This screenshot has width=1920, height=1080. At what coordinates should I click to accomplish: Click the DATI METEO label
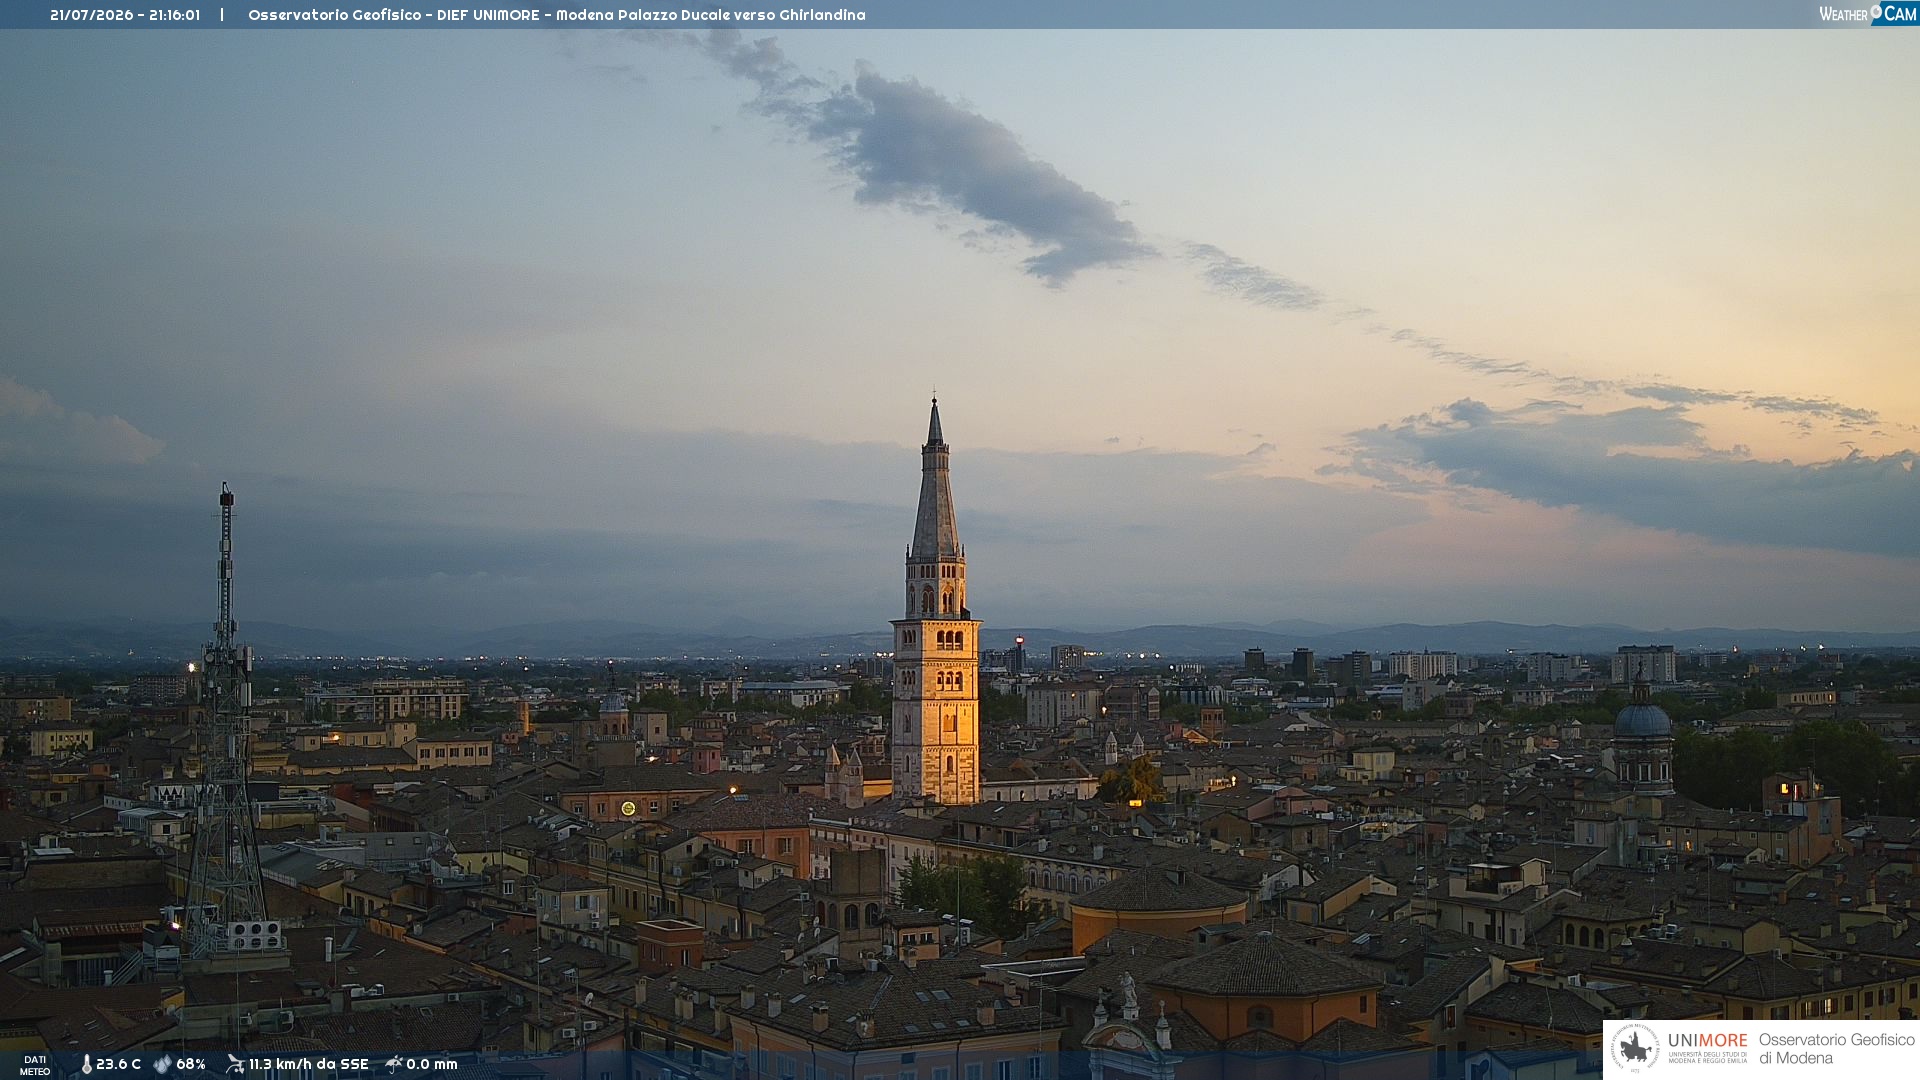pyautogui.click(x=35, y=1065)
